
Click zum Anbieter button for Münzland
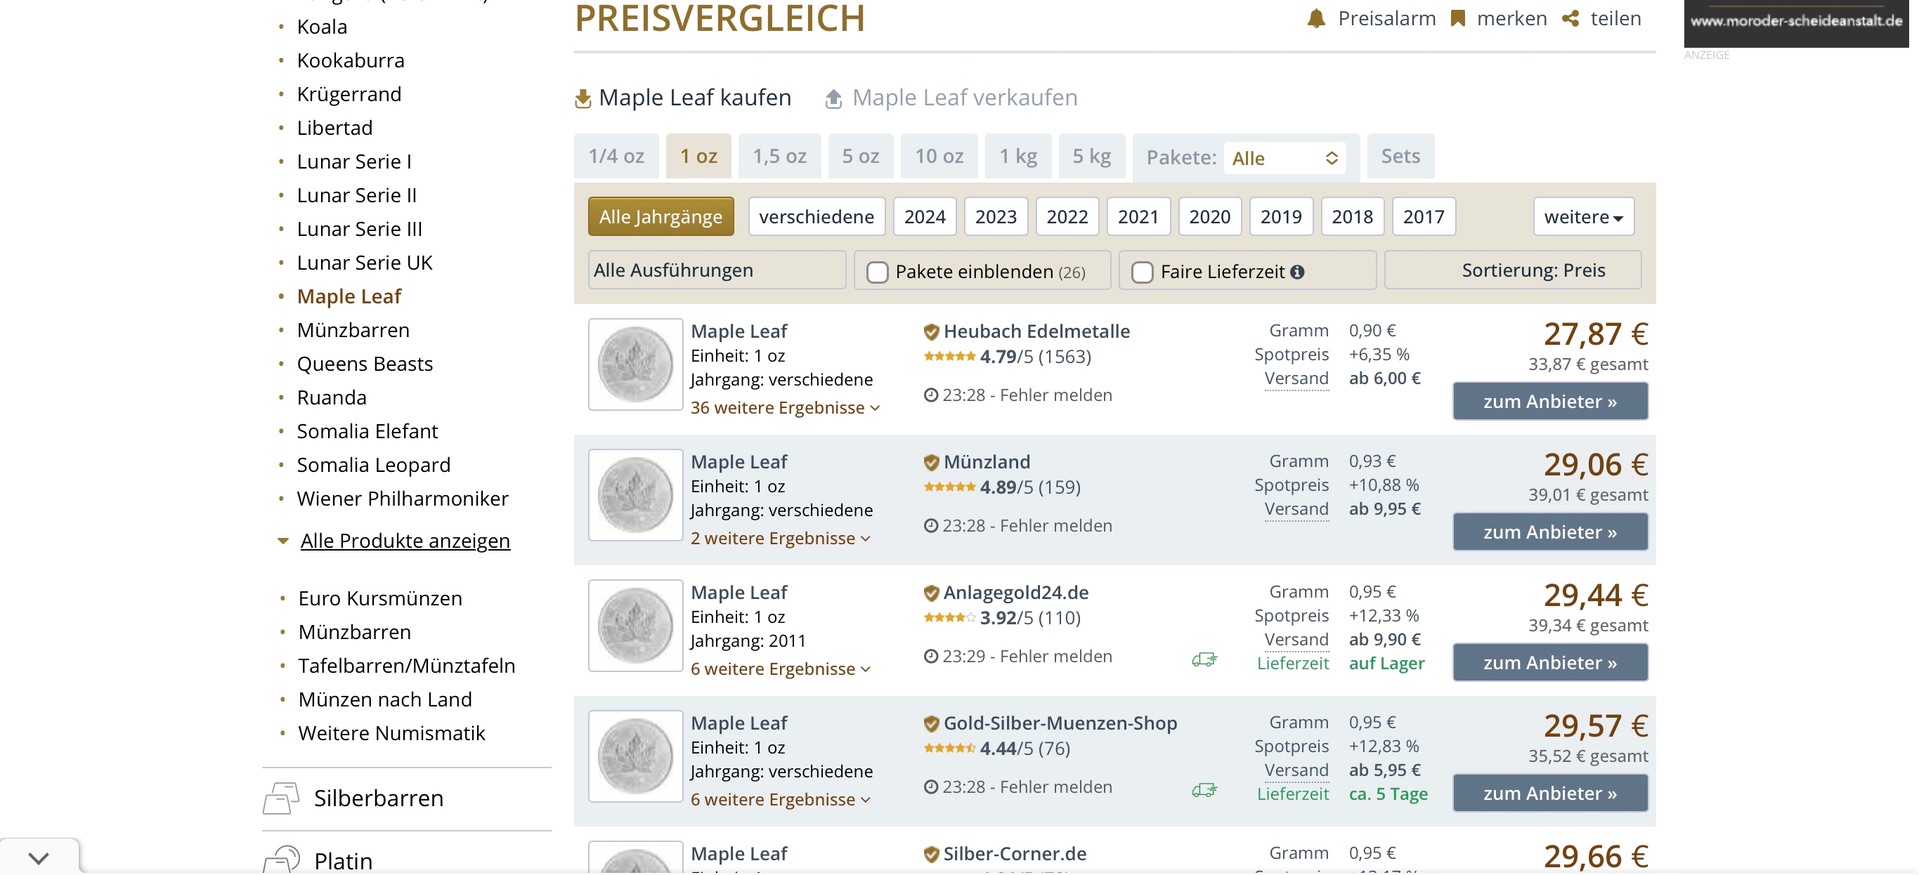(1549, 532)
